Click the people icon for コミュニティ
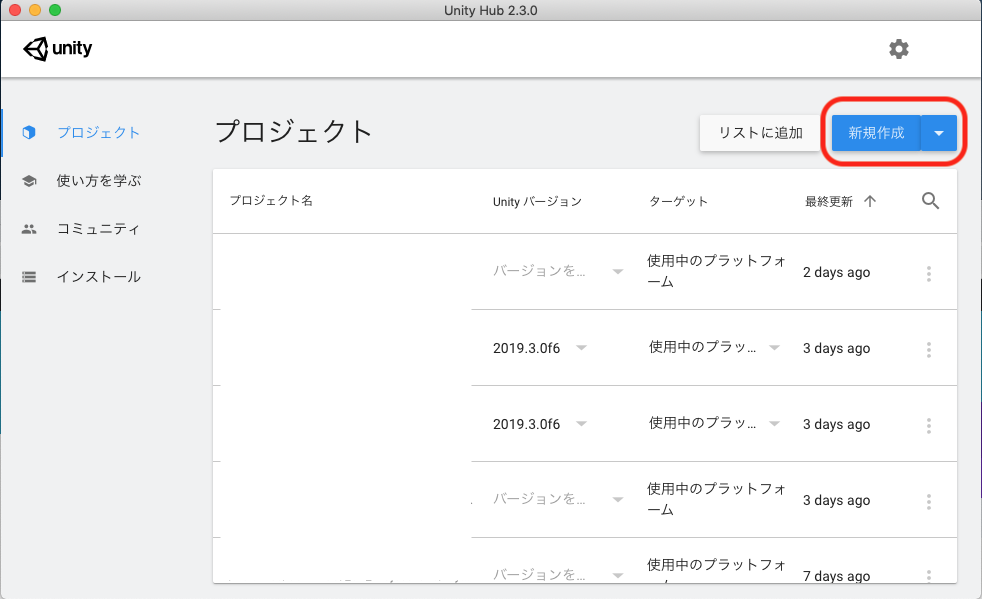Viewport: 982px width, 599px height. point(29,229)
